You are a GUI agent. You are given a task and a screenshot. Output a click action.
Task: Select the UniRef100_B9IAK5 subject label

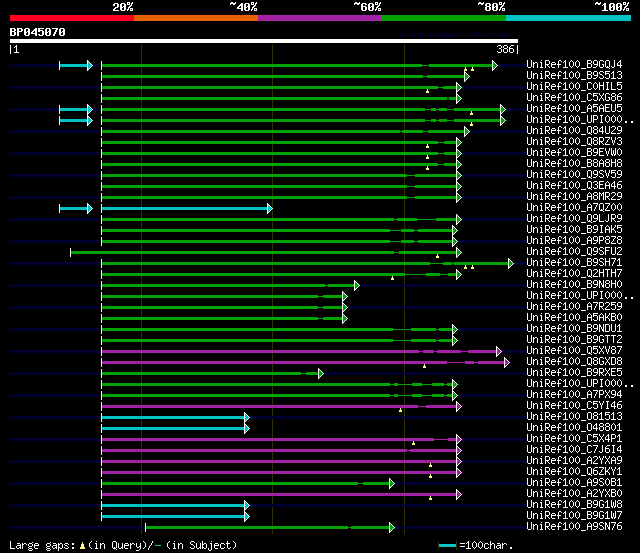pyautogui.click(x=574, y=230)
